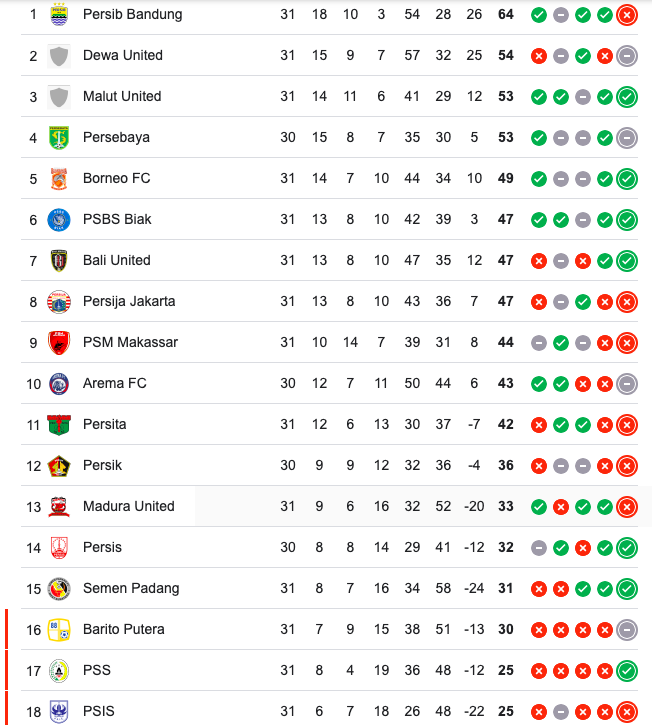Screen dimensions: 652x725
Task: View Dewa United's latest draw result indicator
Action: 627,56
